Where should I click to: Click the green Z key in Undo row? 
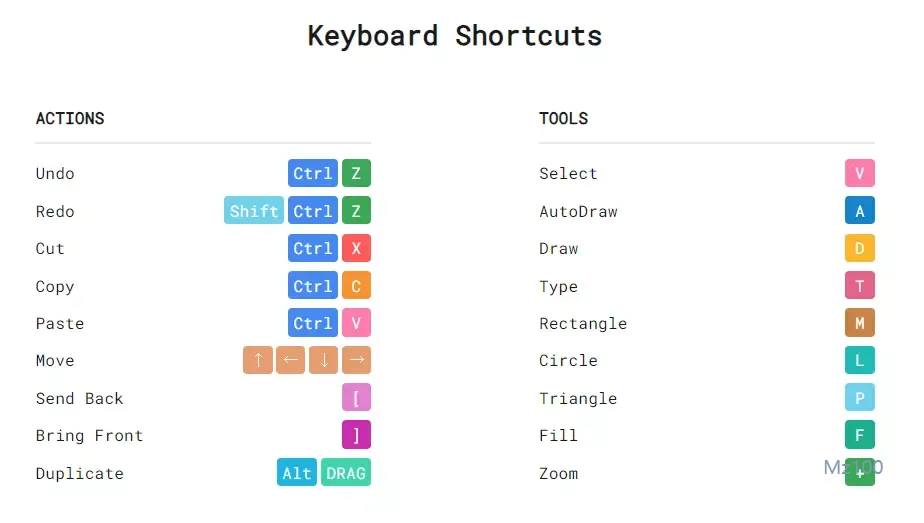356,173
